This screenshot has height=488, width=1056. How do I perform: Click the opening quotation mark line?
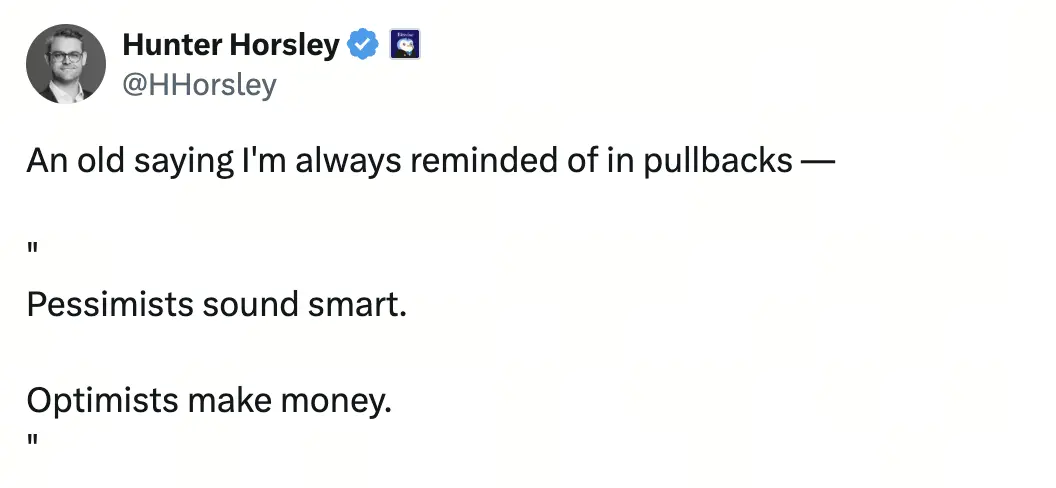[32, 249]
